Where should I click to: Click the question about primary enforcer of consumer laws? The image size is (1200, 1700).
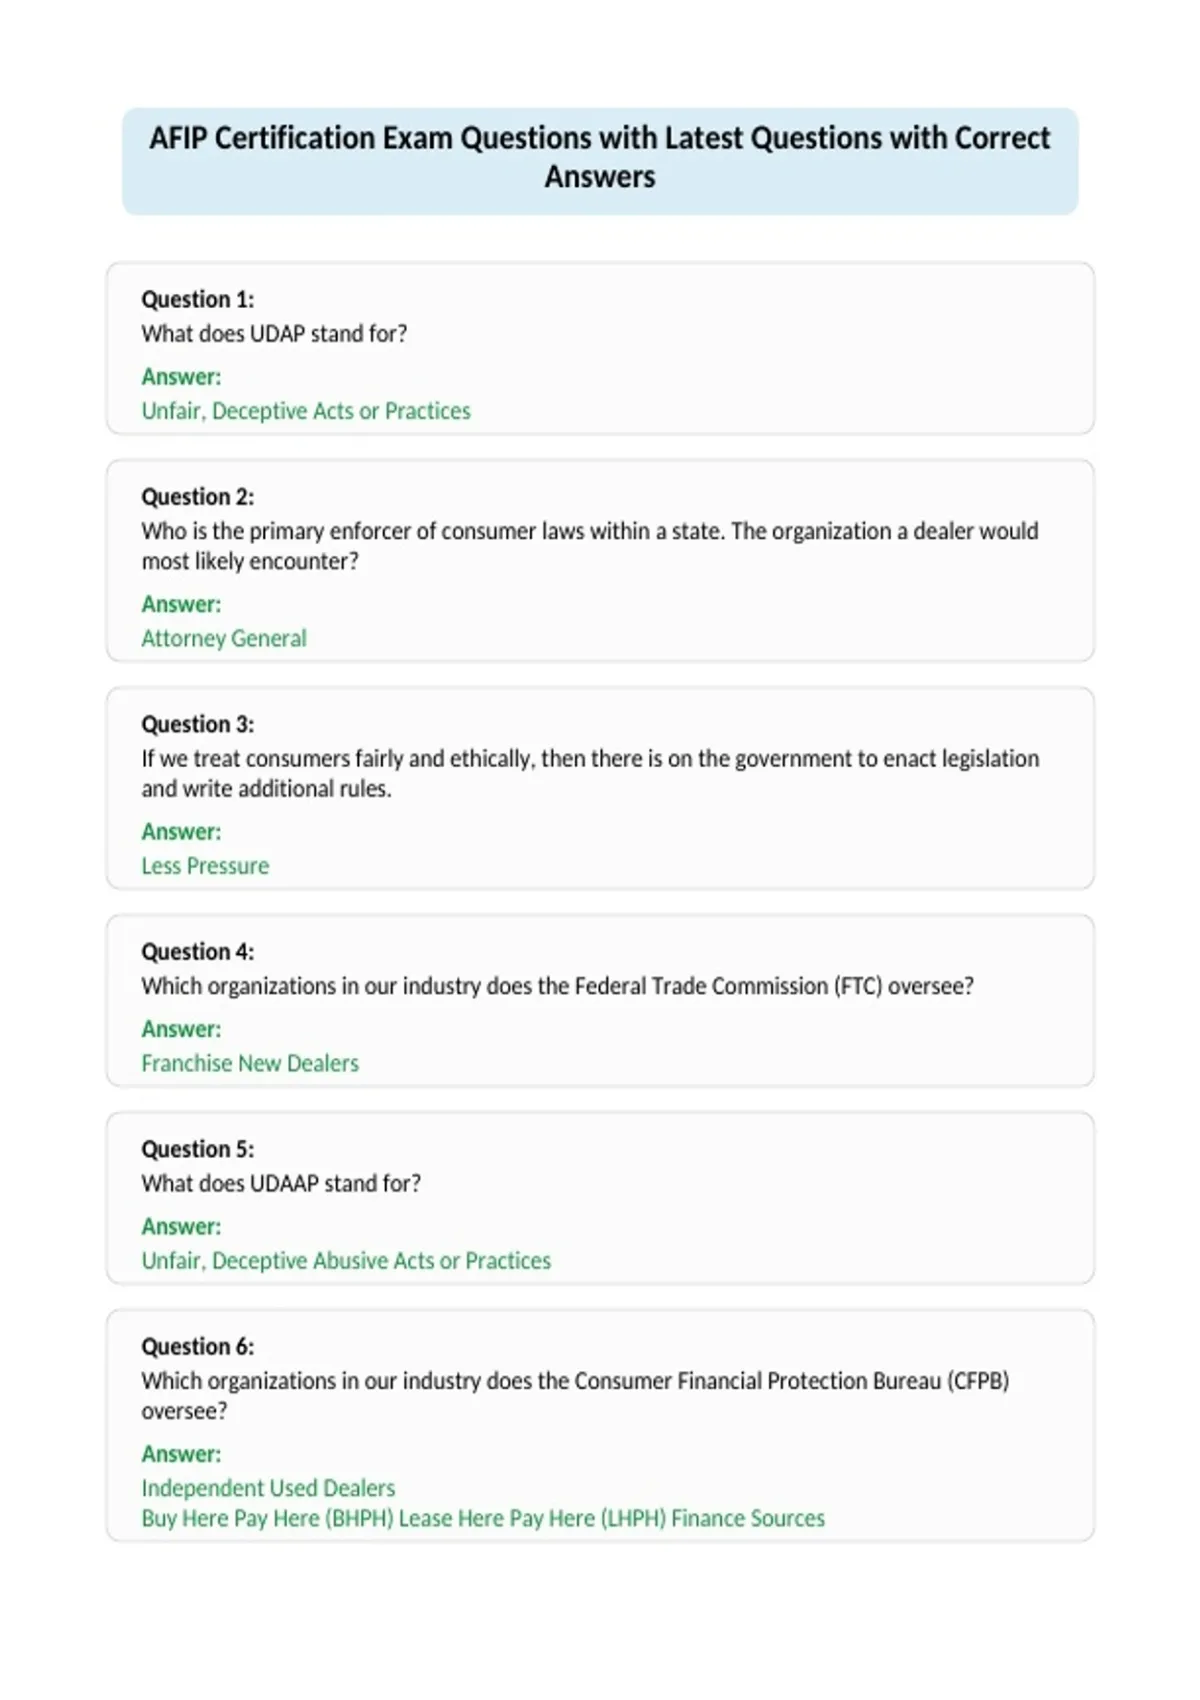590,545
